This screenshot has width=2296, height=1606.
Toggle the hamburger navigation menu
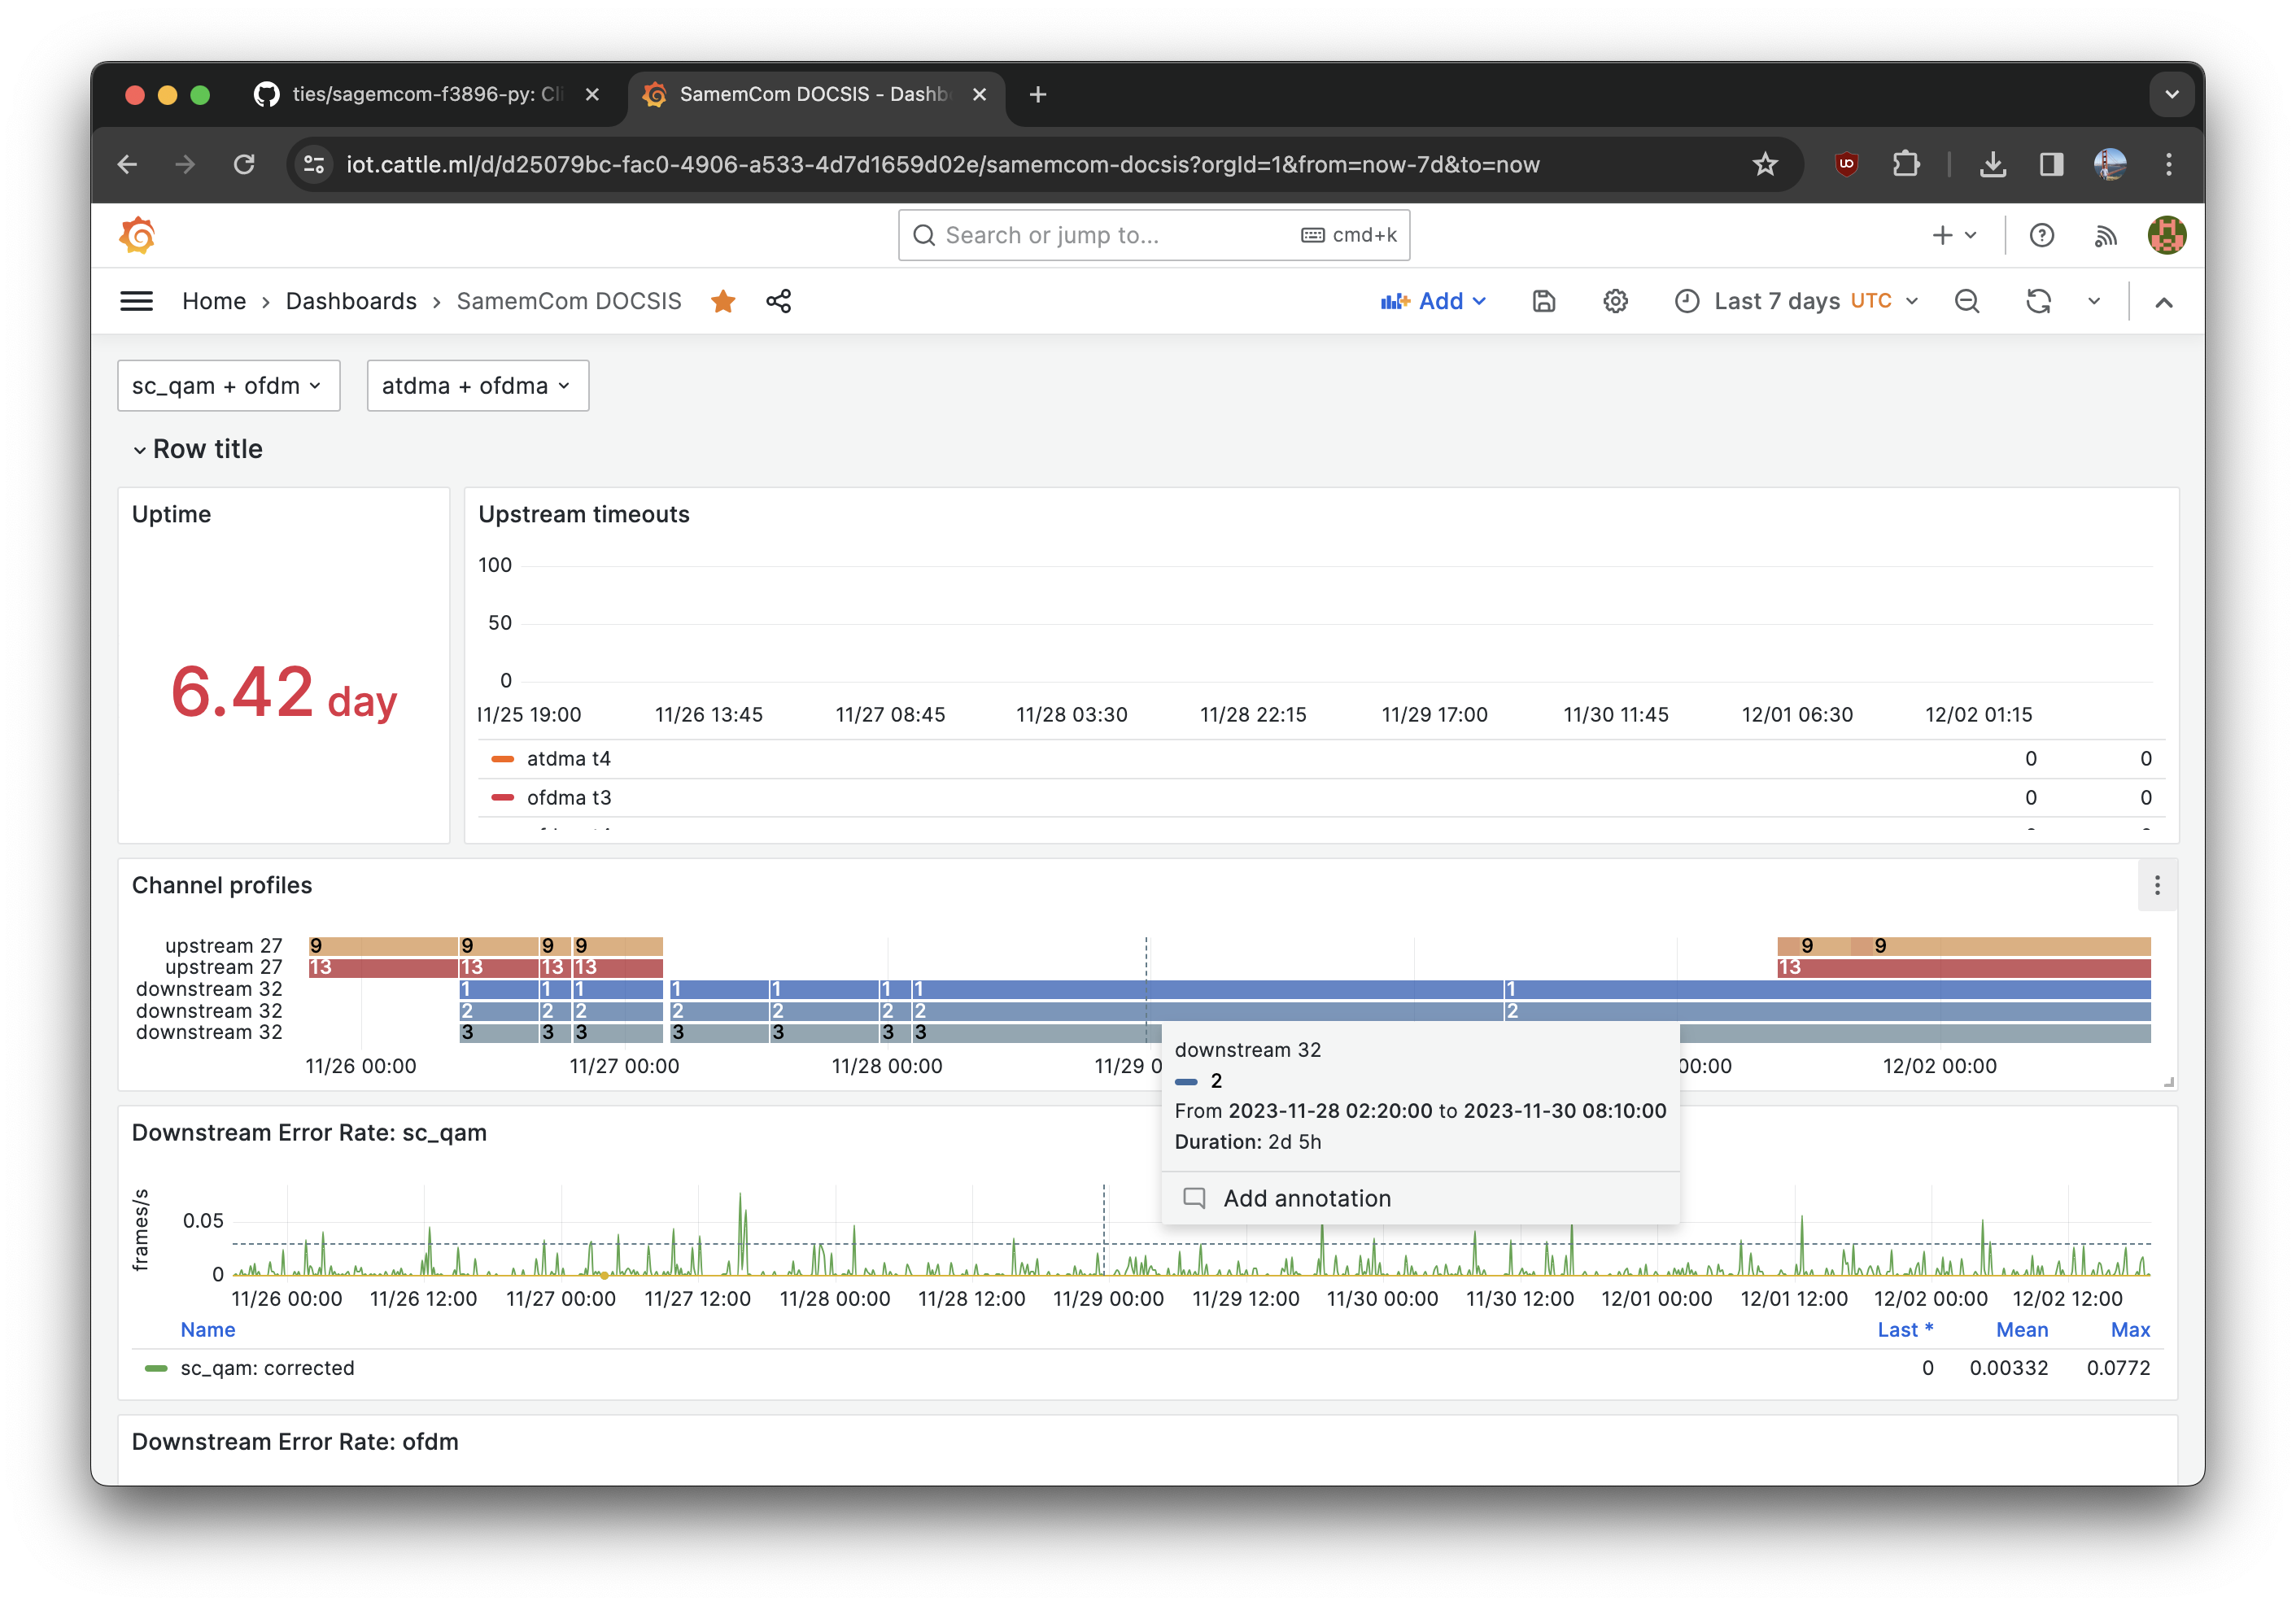coord(137,301)
